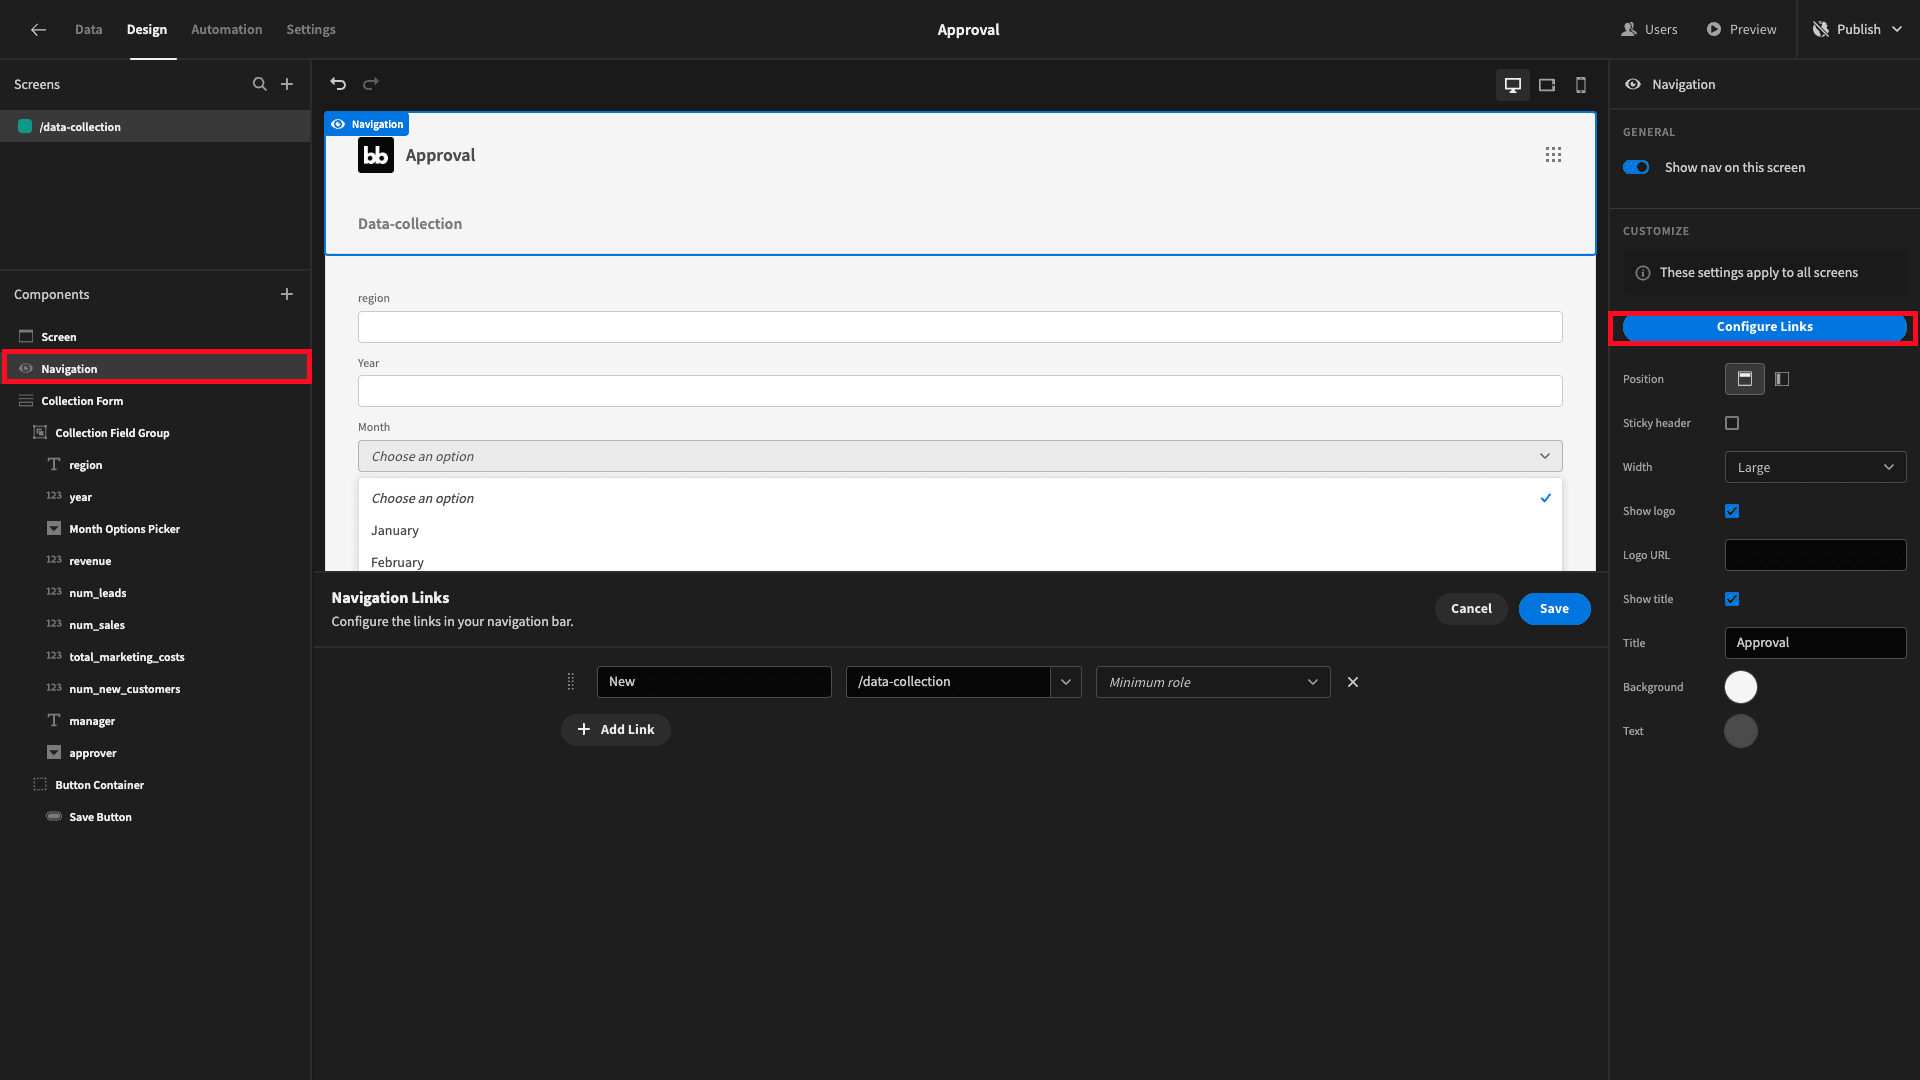
Task: Click the Title field containing Approval
Action: pyautogui.click(x=1815, y=643)
